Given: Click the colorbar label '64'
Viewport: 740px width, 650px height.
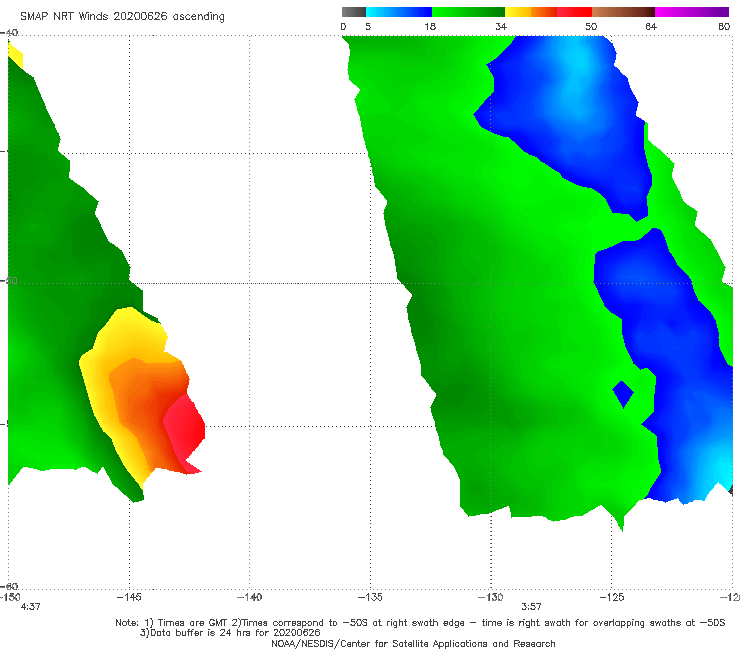Looking at the screenshot, I should pos(651,26).
